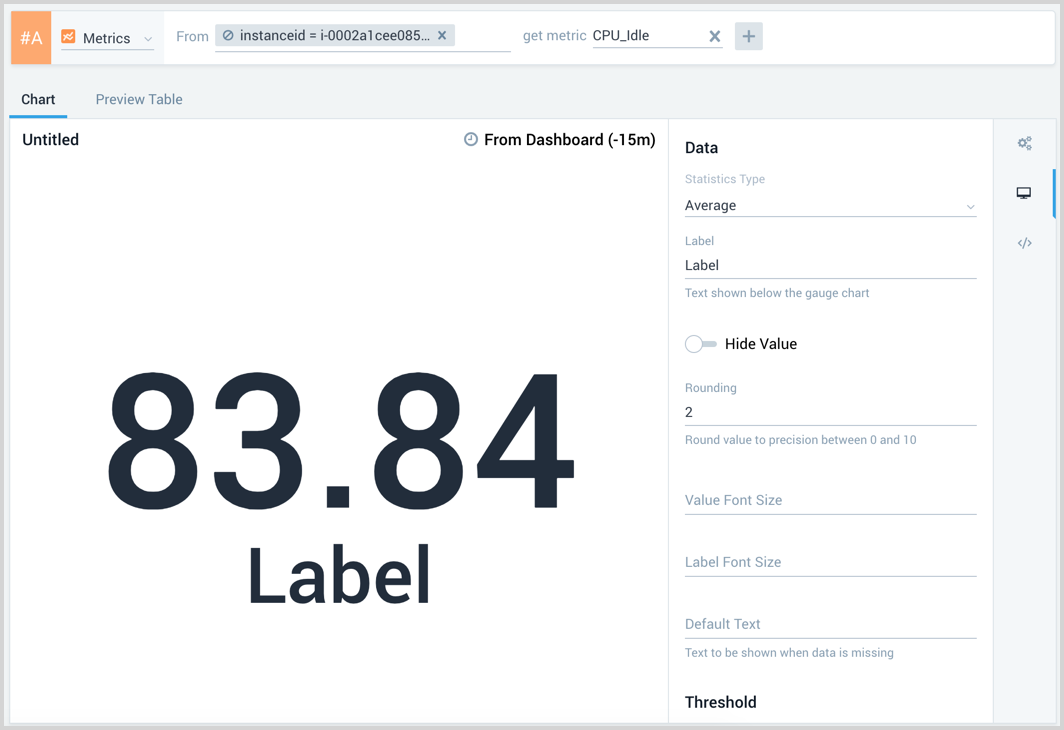Click the Metrics chart icon

point(66,37)
